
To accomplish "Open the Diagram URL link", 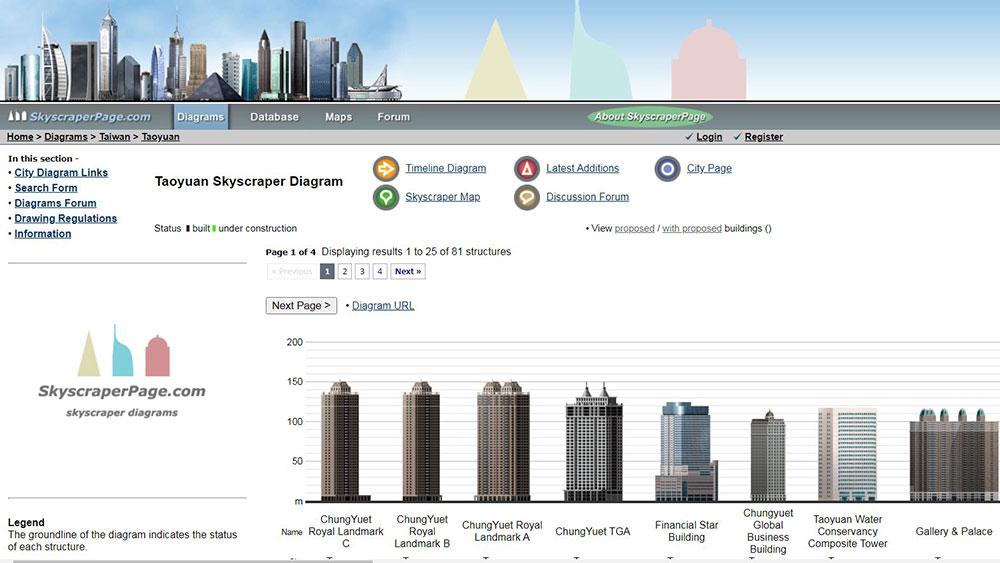I will 383,305.
